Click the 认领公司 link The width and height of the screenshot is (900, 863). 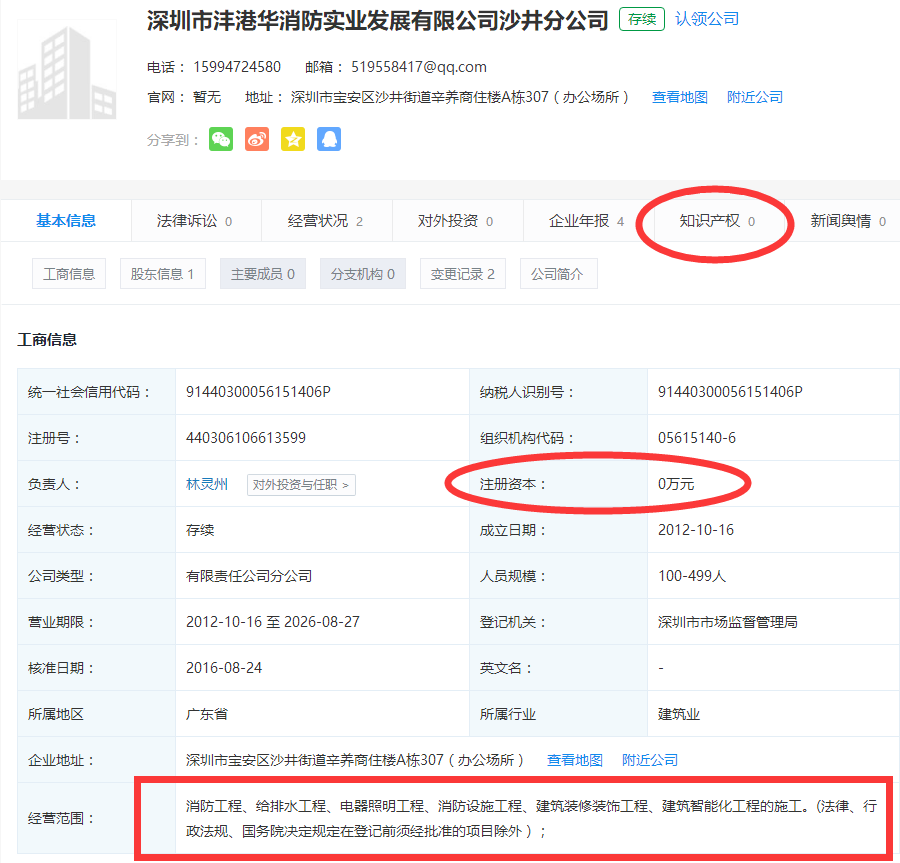pos(707,19)
